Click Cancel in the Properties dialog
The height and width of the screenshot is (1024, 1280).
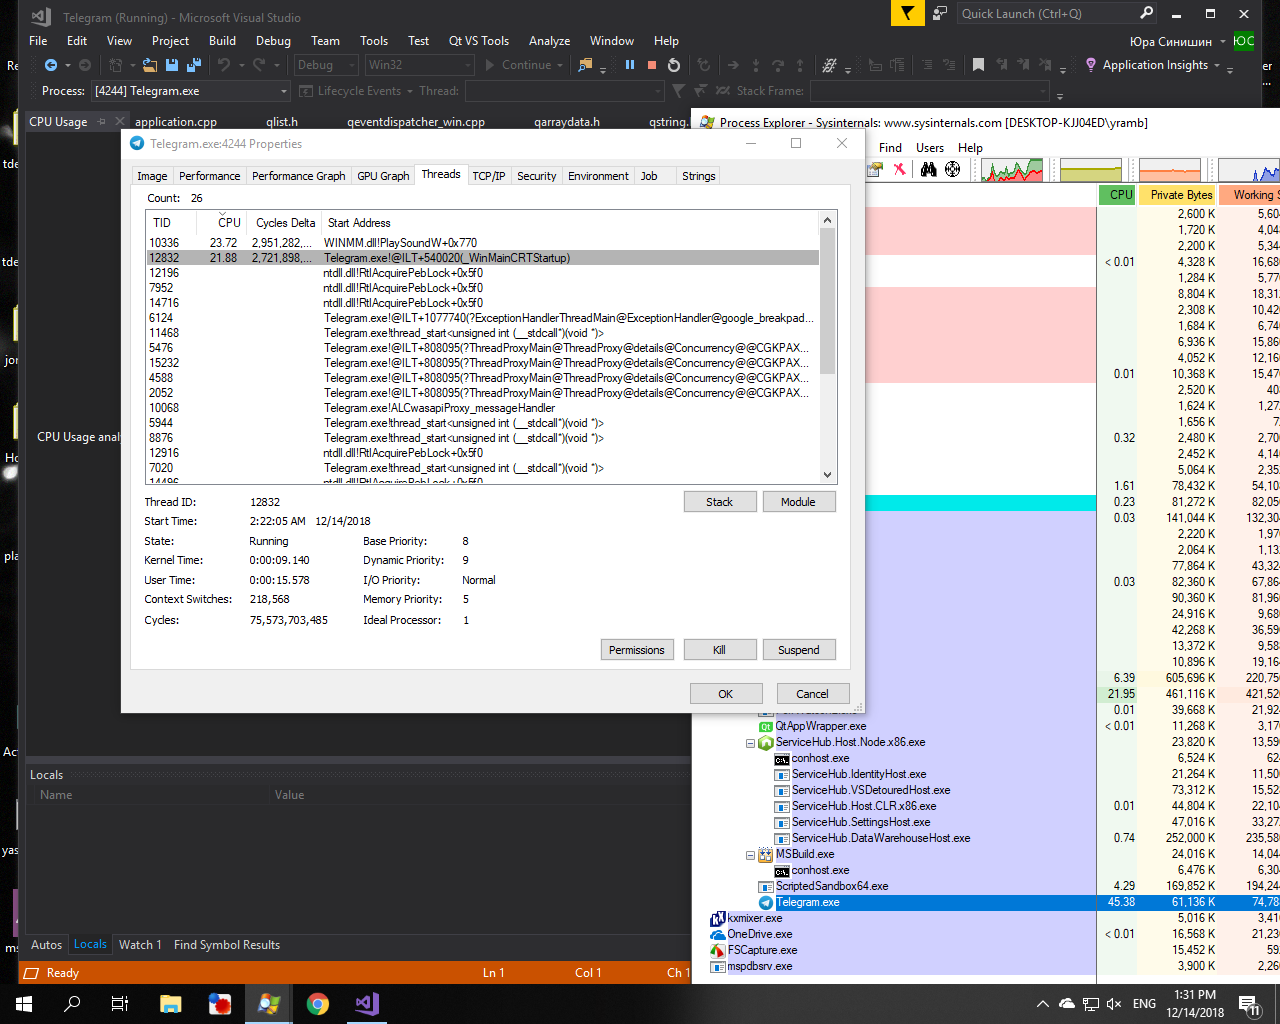click(x=812, y=694)
